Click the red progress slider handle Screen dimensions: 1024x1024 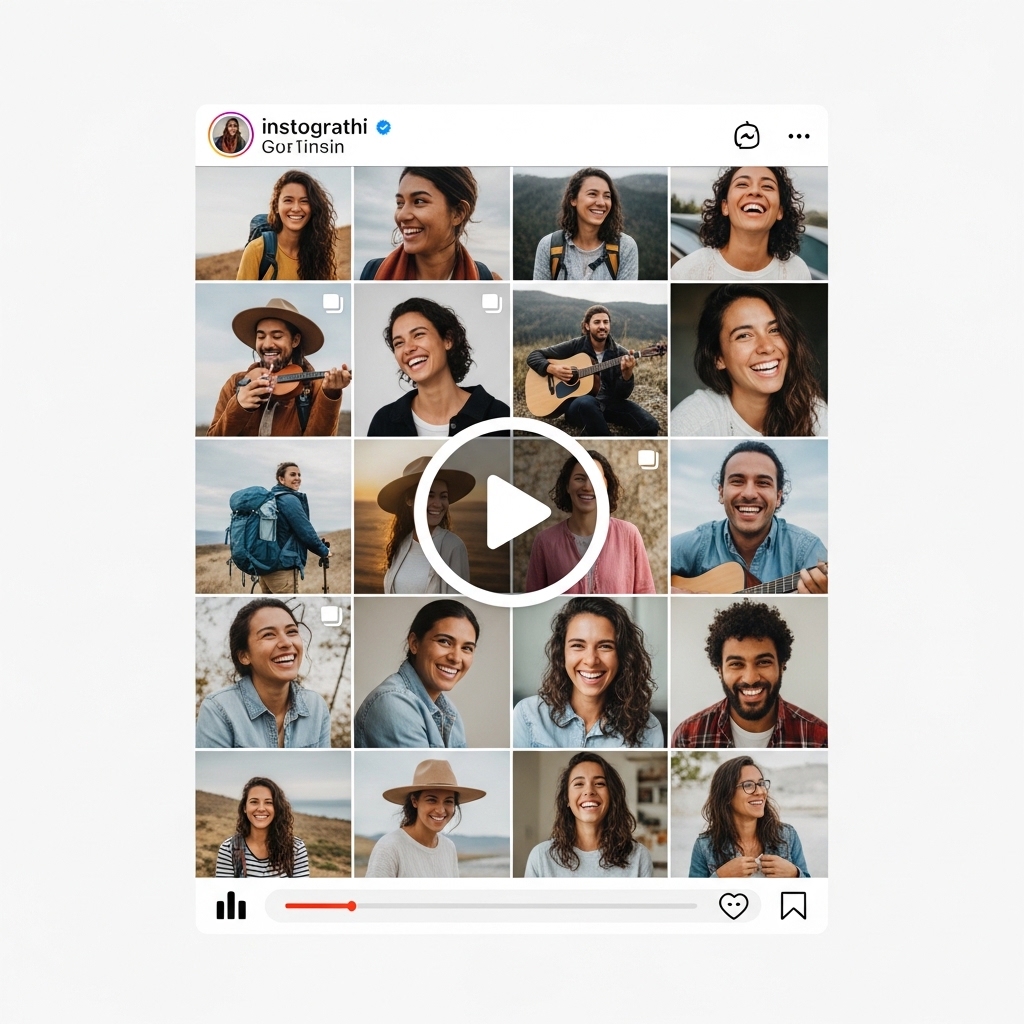pyautogui.click(x=351, y=906)
